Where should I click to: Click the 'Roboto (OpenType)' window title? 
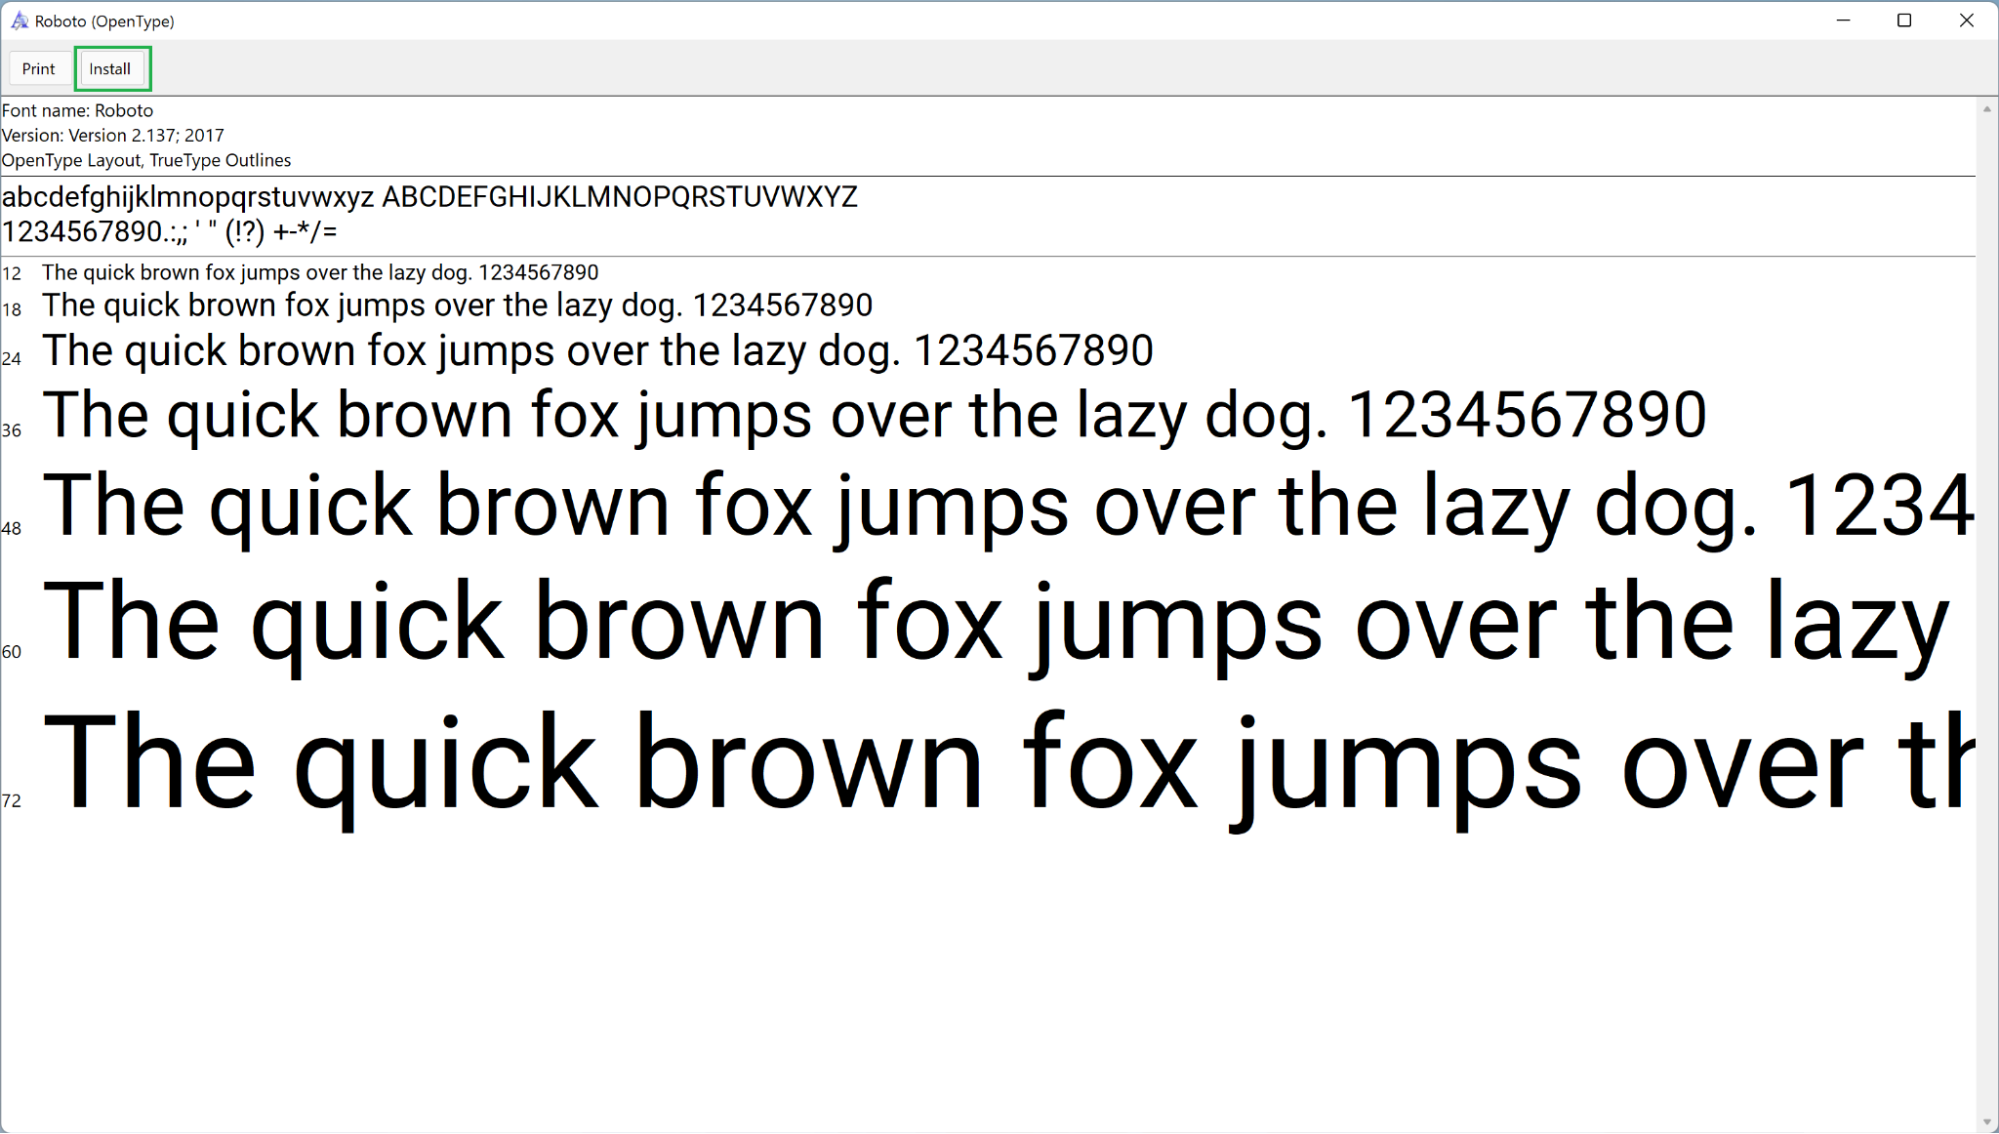coord(105,21)
